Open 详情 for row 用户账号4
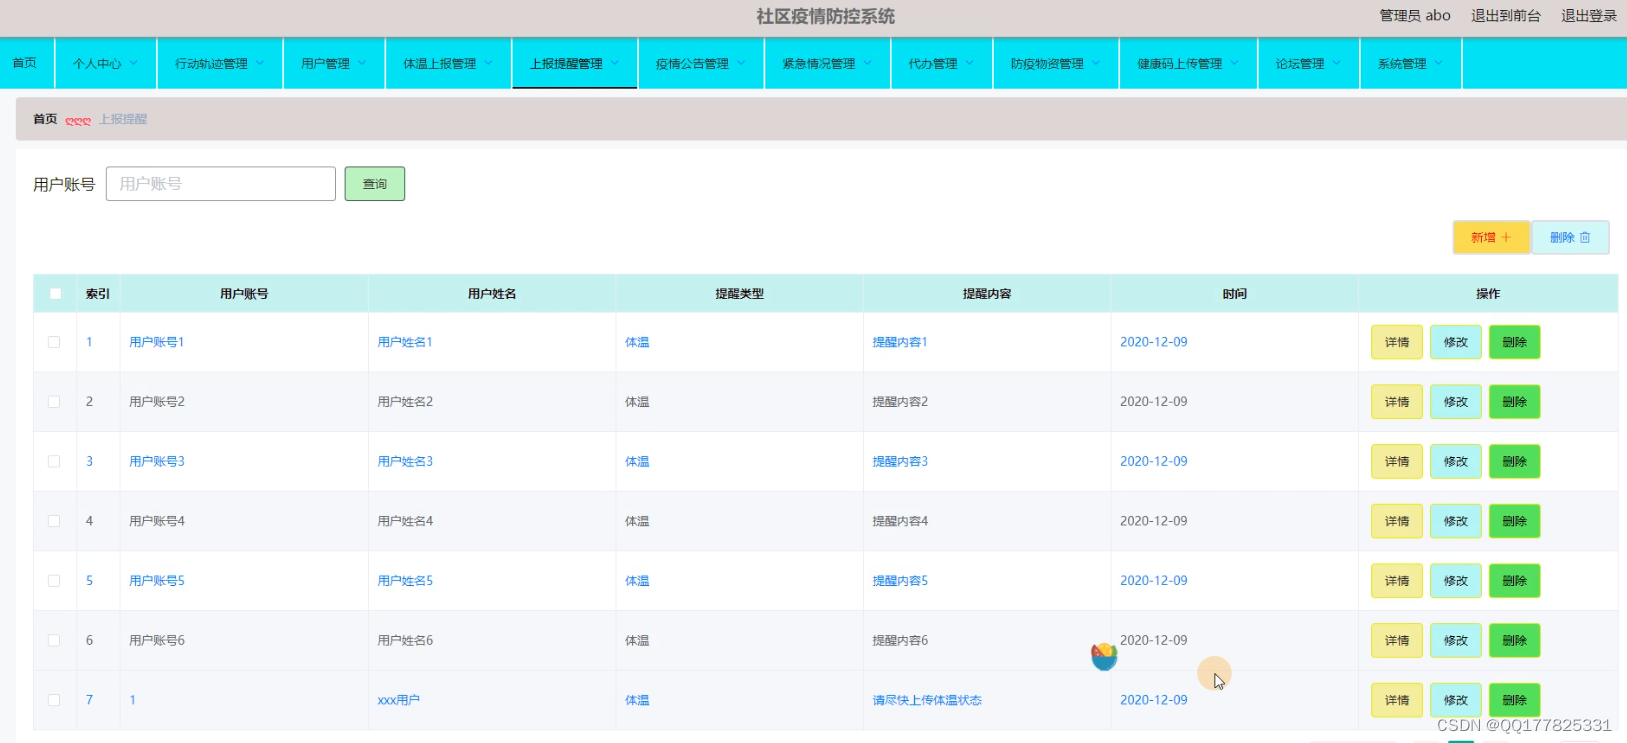Screen dimensions: 1627x743 coord(1397,521)
